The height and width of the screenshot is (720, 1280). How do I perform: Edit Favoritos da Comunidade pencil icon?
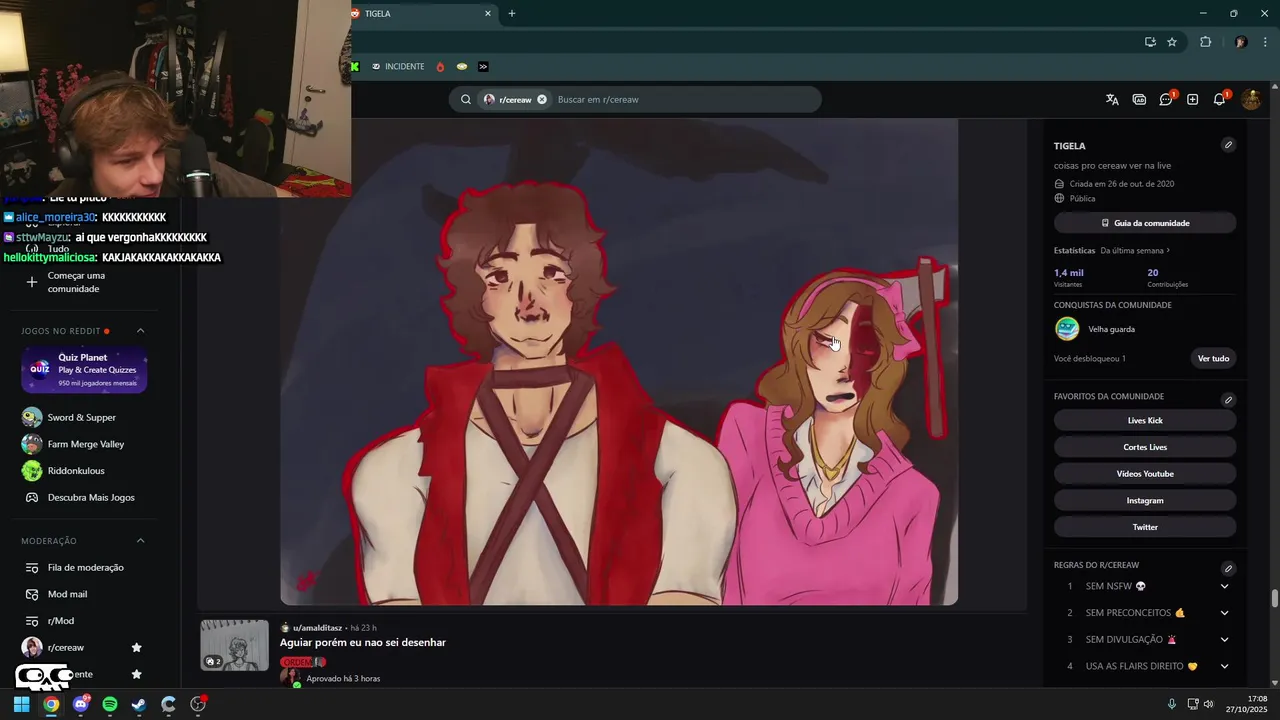point(1228,400)
